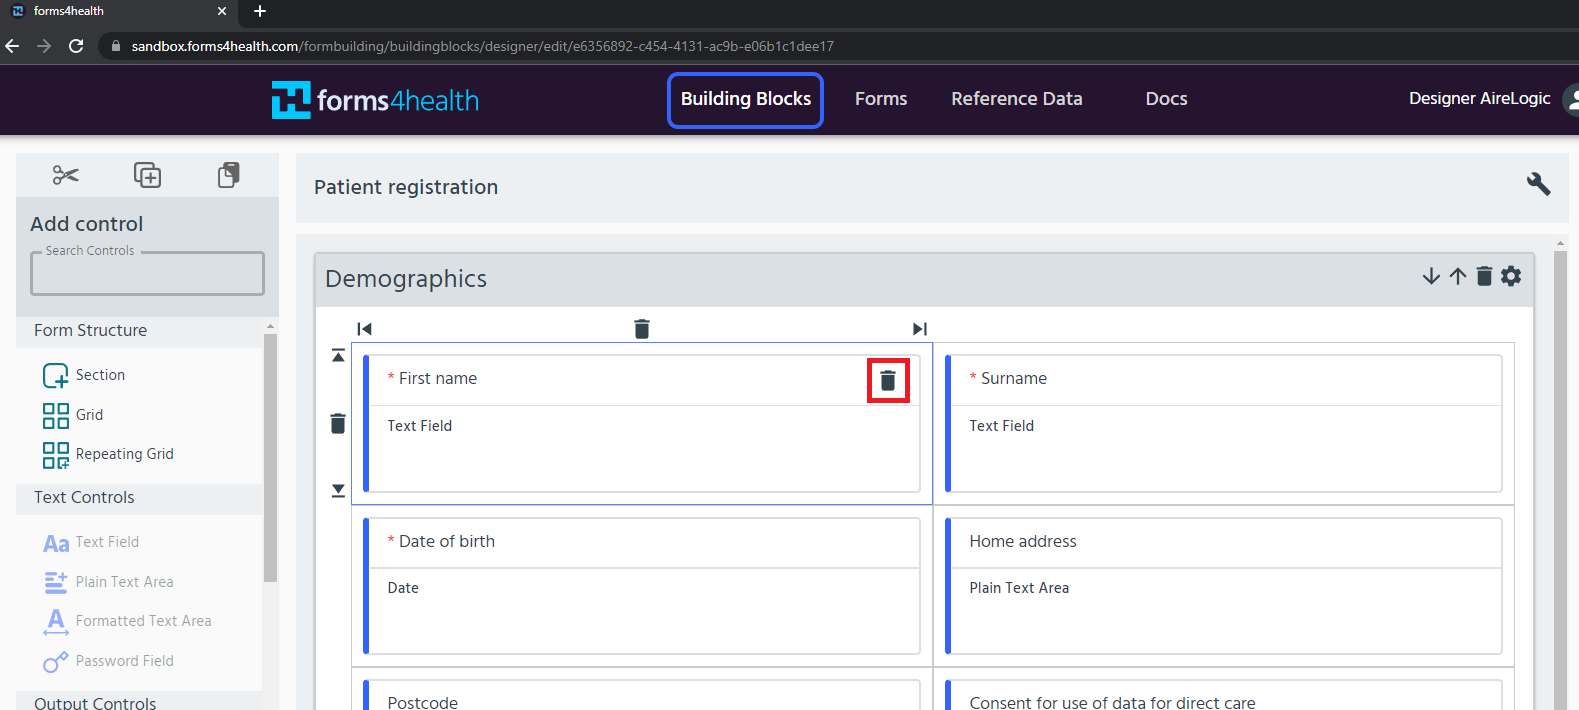Delete grid column using top trash icon
Viewport: 1579px width, 710px height.
pyautogui.click(x=642, y=329)
